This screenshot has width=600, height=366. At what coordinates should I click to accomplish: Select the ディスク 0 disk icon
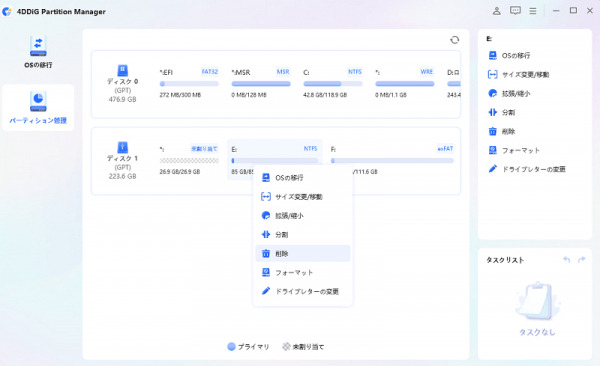(x=122, y=70)
